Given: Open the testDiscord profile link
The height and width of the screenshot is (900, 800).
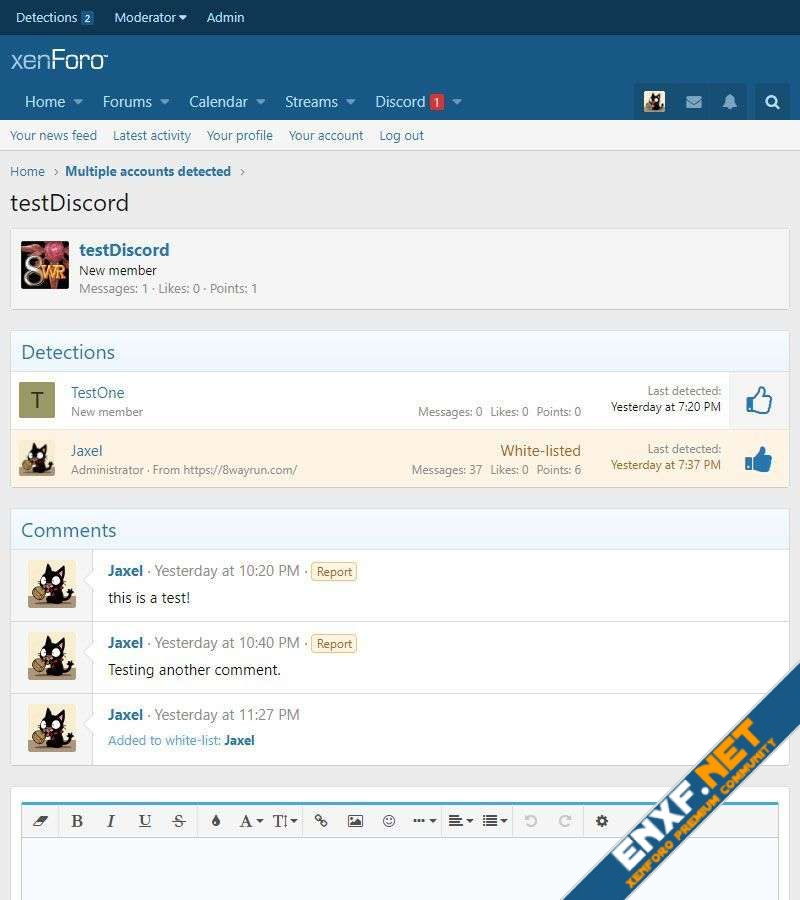Looking at the screenshot, I should [x=124, y=250].
